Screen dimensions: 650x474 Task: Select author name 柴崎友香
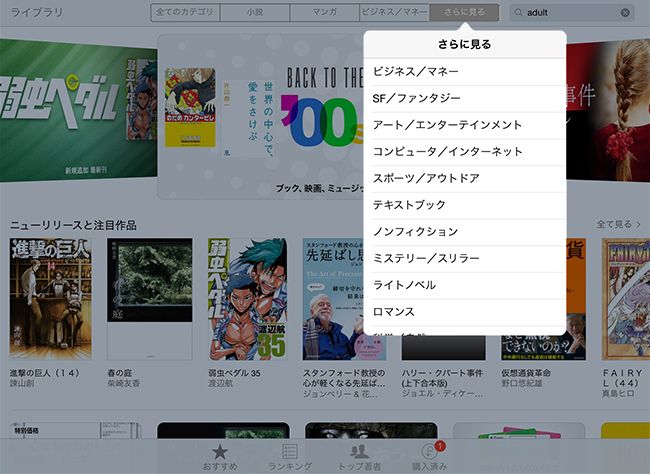pyautogui.click(x=124, y=384)
